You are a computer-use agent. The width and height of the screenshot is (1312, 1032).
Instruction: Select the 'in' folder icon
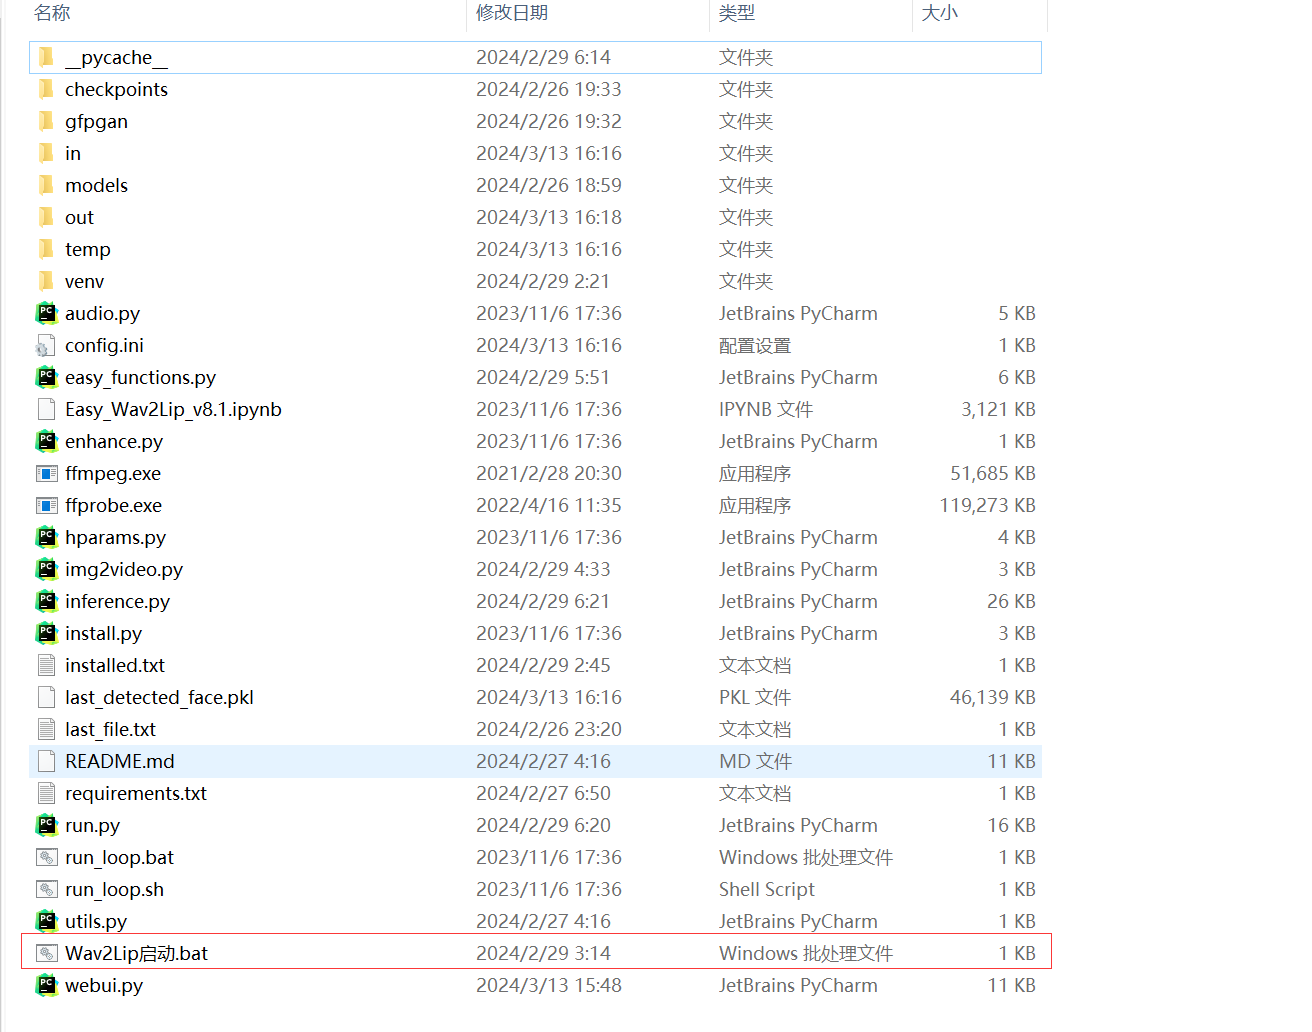tap(46, 153)
